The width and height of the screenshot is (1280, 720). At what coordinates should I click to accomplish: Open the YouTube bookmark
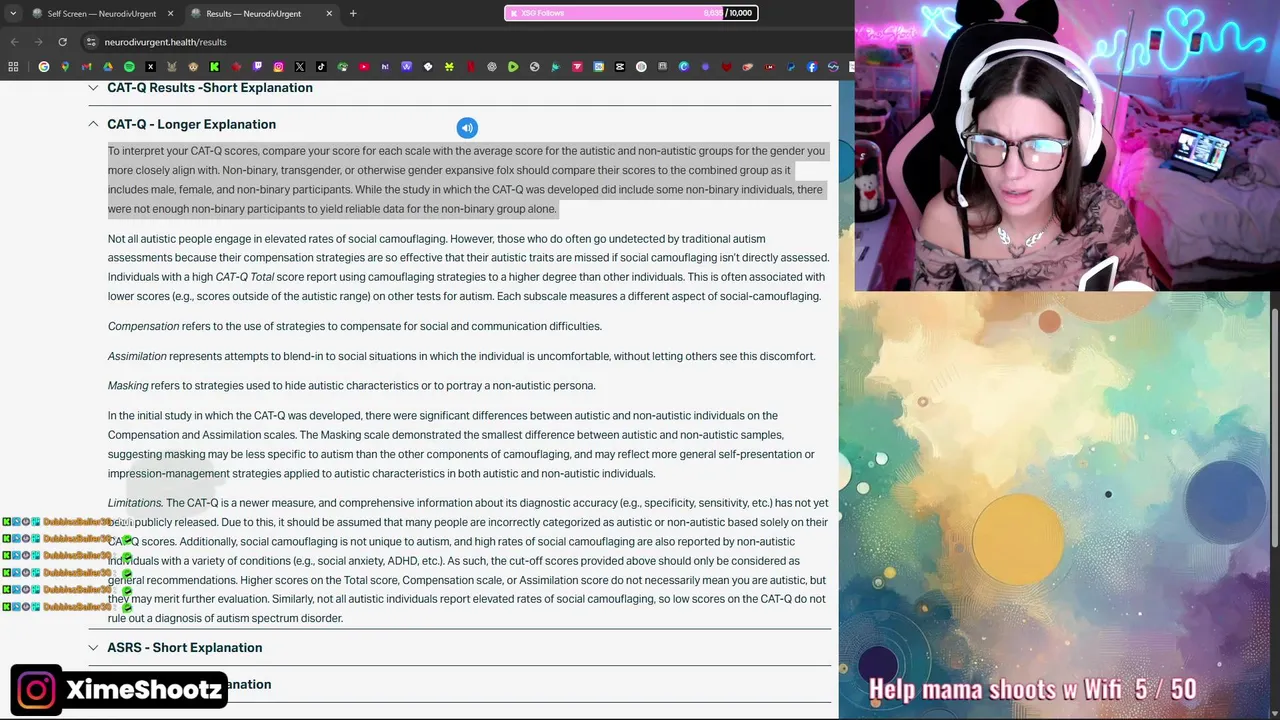tap(364, 67)
